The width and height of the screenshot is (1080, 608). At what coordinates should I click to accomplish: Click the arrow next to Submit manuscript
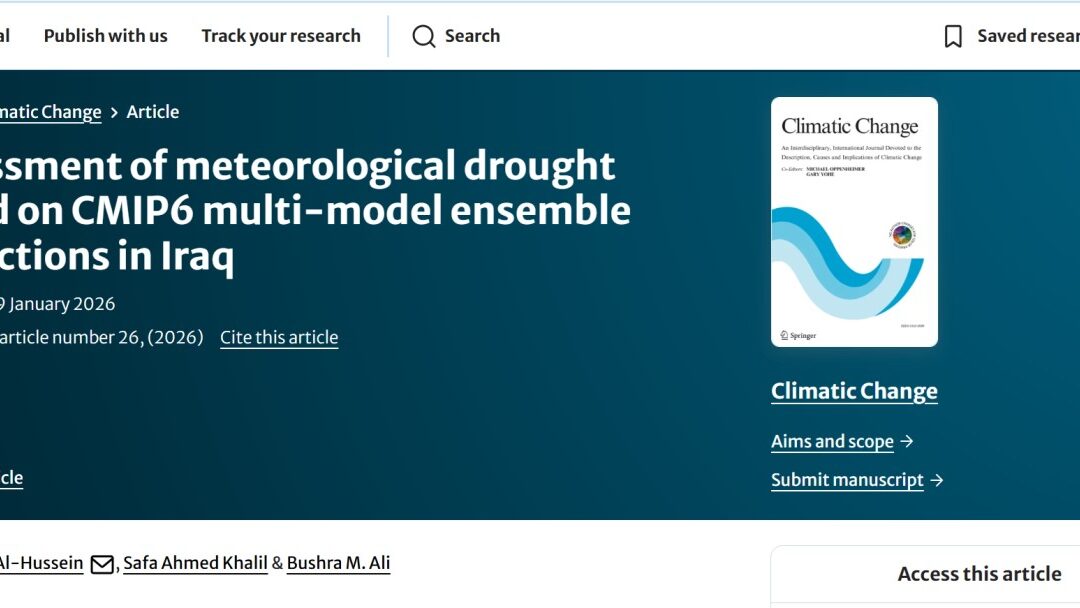[x=937, y=480]
